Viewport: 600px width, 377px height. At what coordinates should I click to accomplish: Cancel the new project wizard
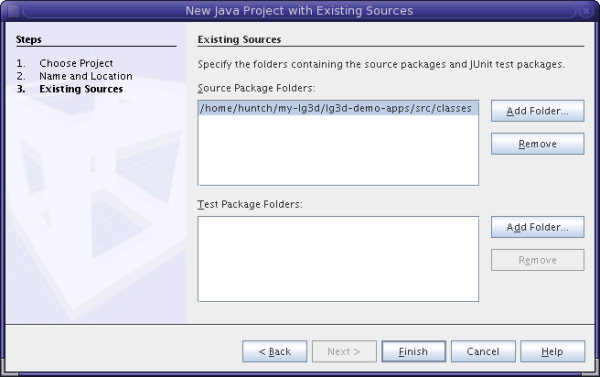[x=483, y=351]
